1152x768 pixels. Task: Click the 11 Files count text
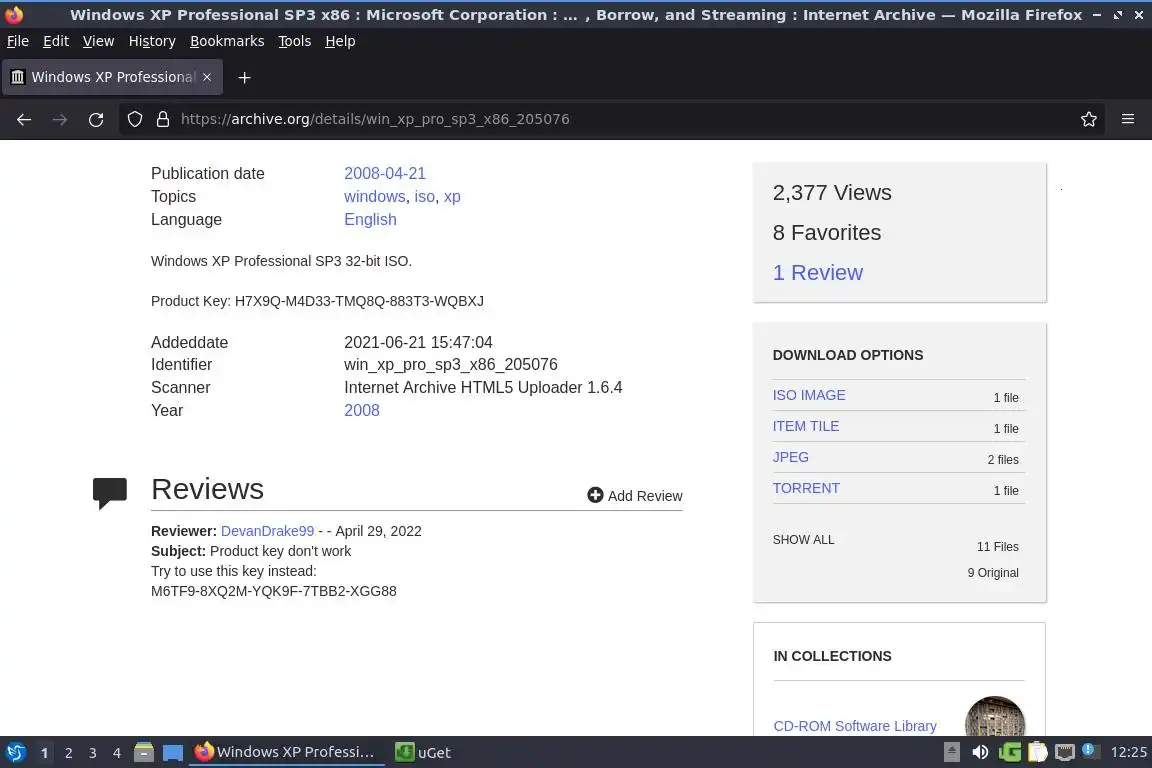point(998,546)
